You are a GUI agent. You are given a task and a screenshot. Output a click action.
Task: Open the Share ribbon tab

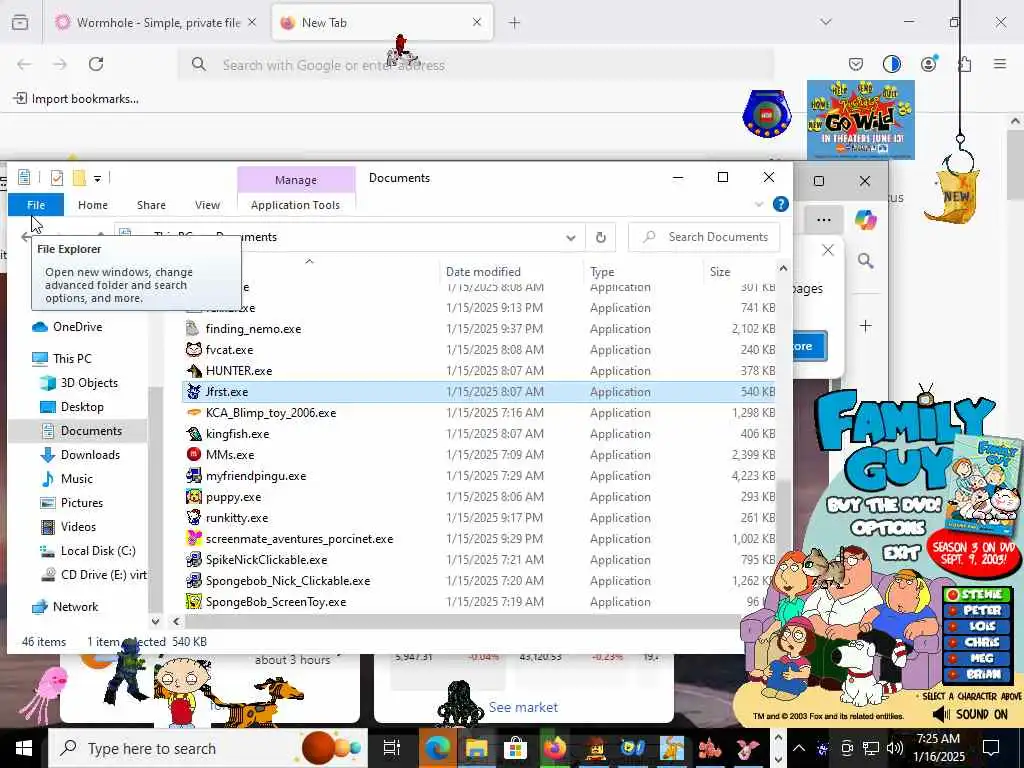pos(151,204)
